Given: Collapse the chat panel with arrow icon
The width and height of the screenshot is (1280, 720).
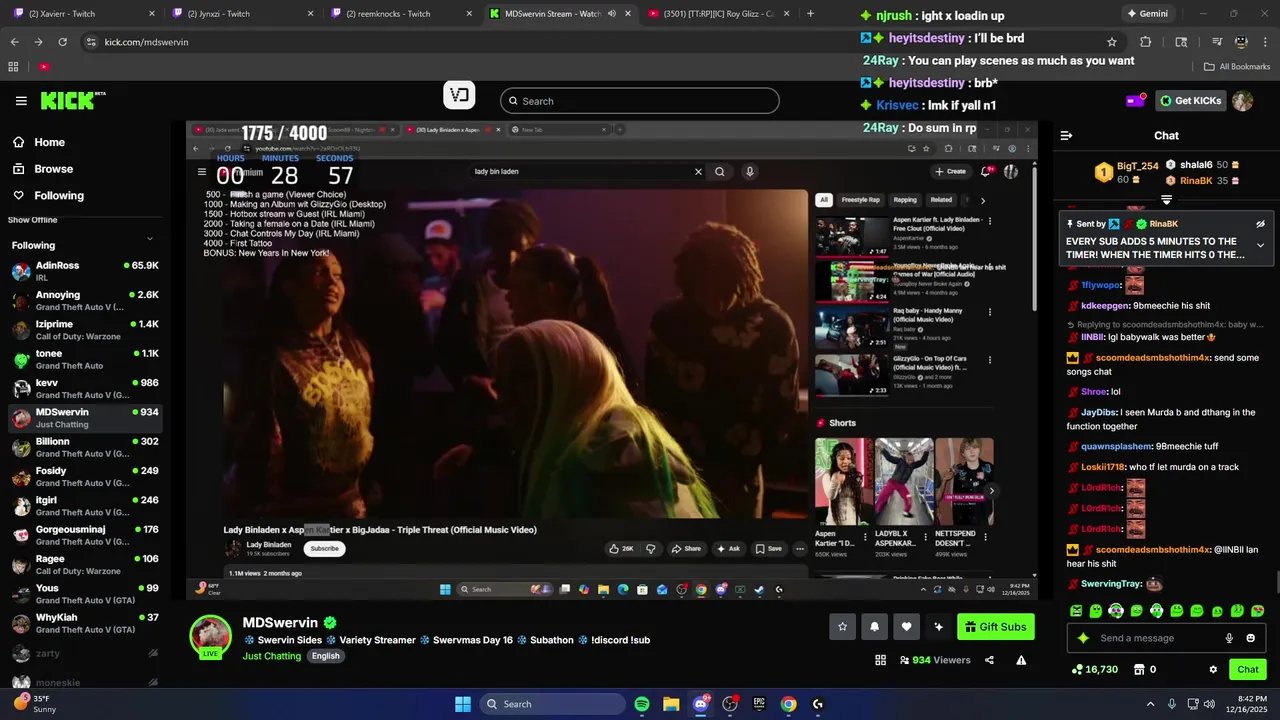Looking at the screenshot, I should click(x=1066, y=135).
